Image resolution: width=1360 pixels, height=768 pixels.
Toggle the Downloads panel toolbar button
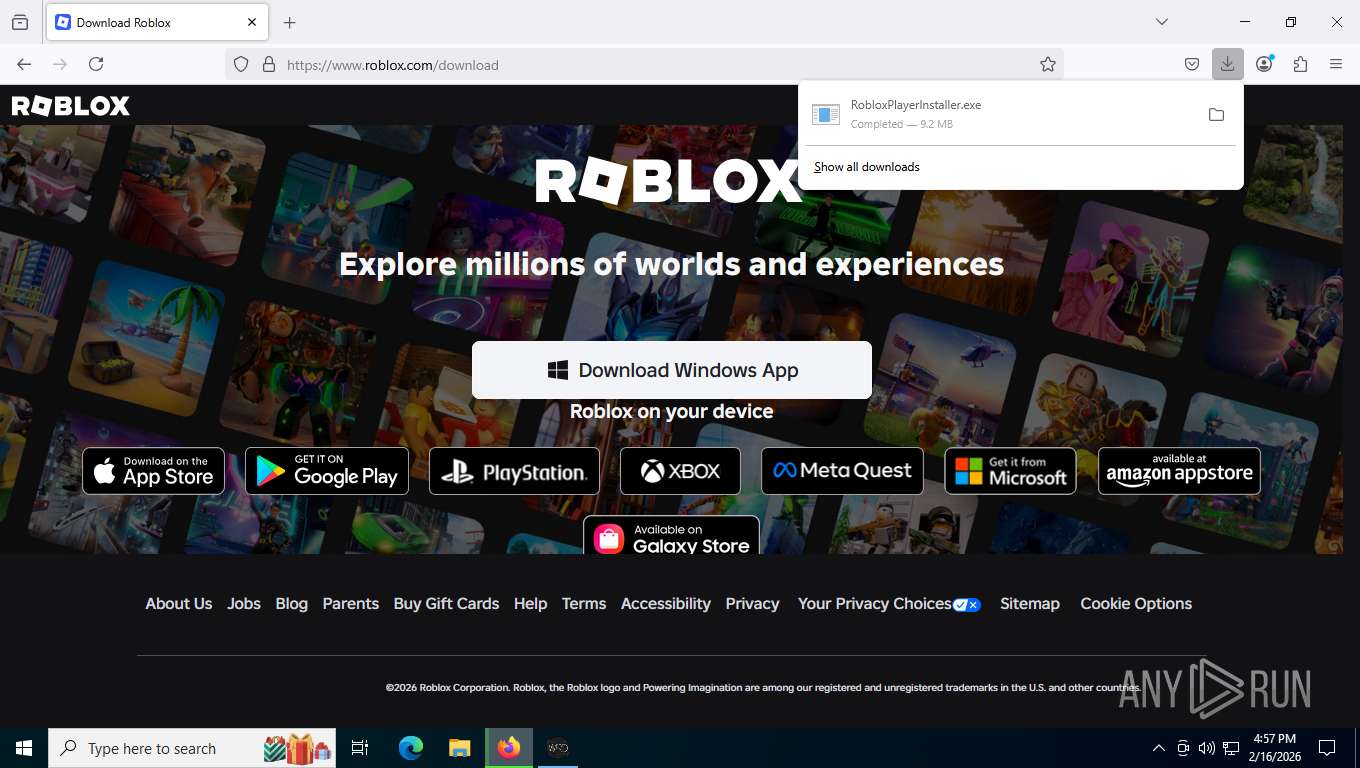(1227, 64)
